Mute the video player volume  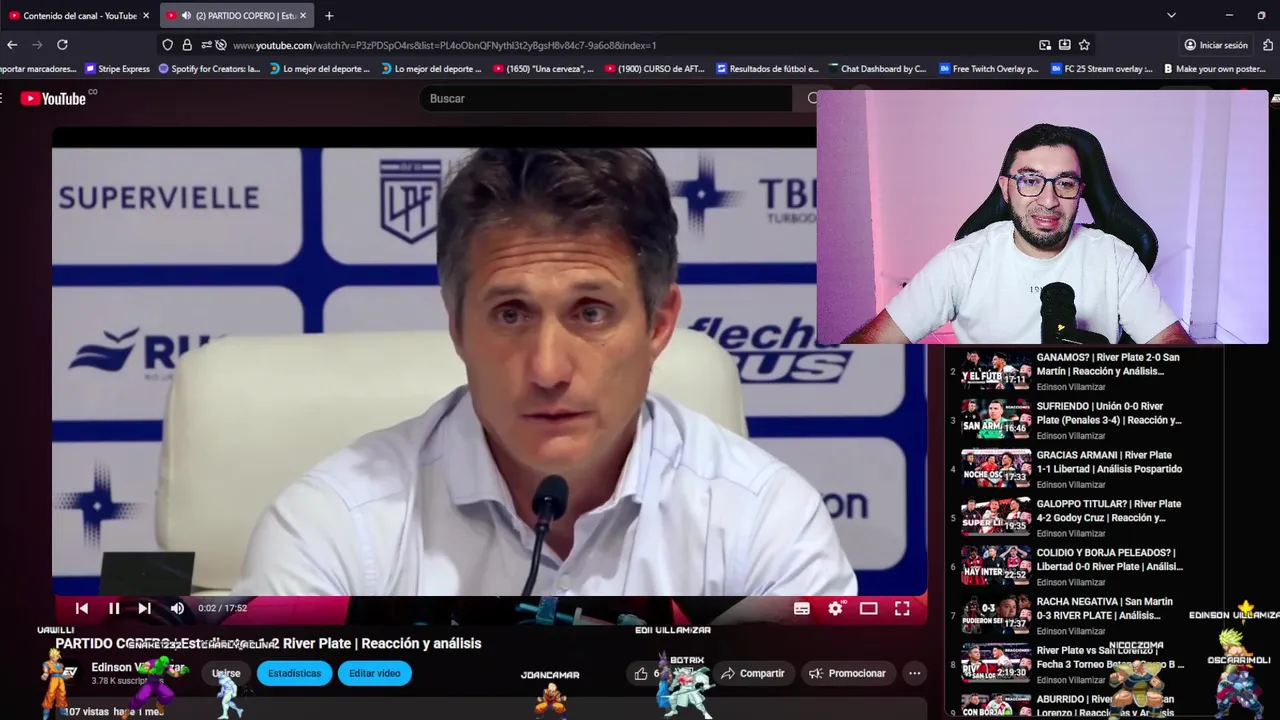177,608
